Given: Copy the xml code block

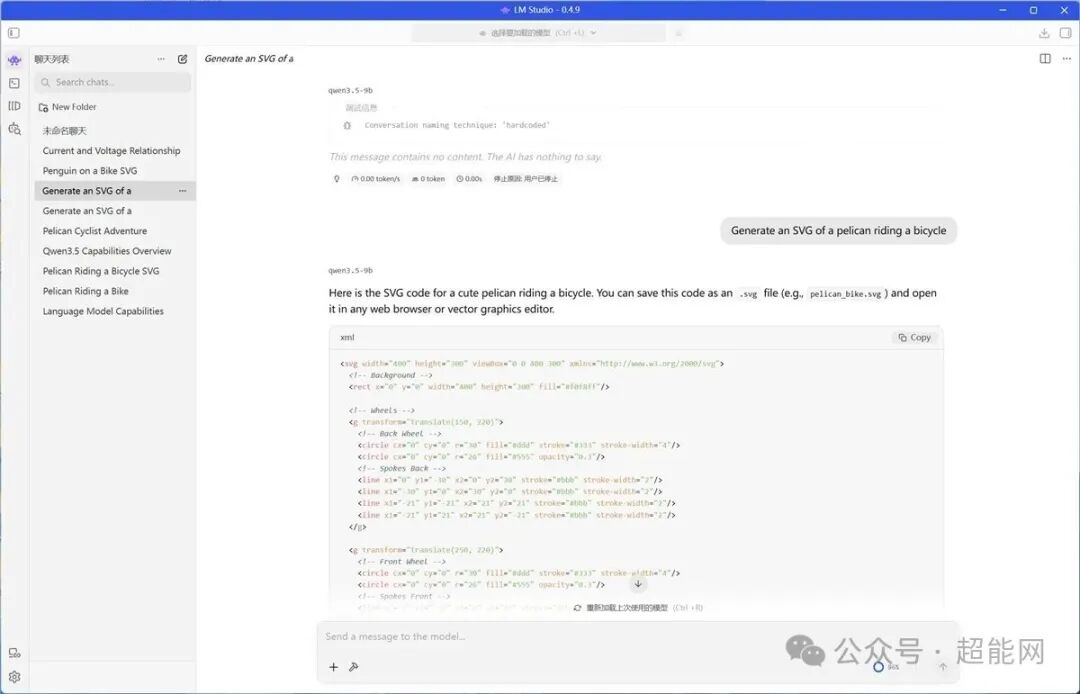Looking at the screenshot, I should coord(915,337).
